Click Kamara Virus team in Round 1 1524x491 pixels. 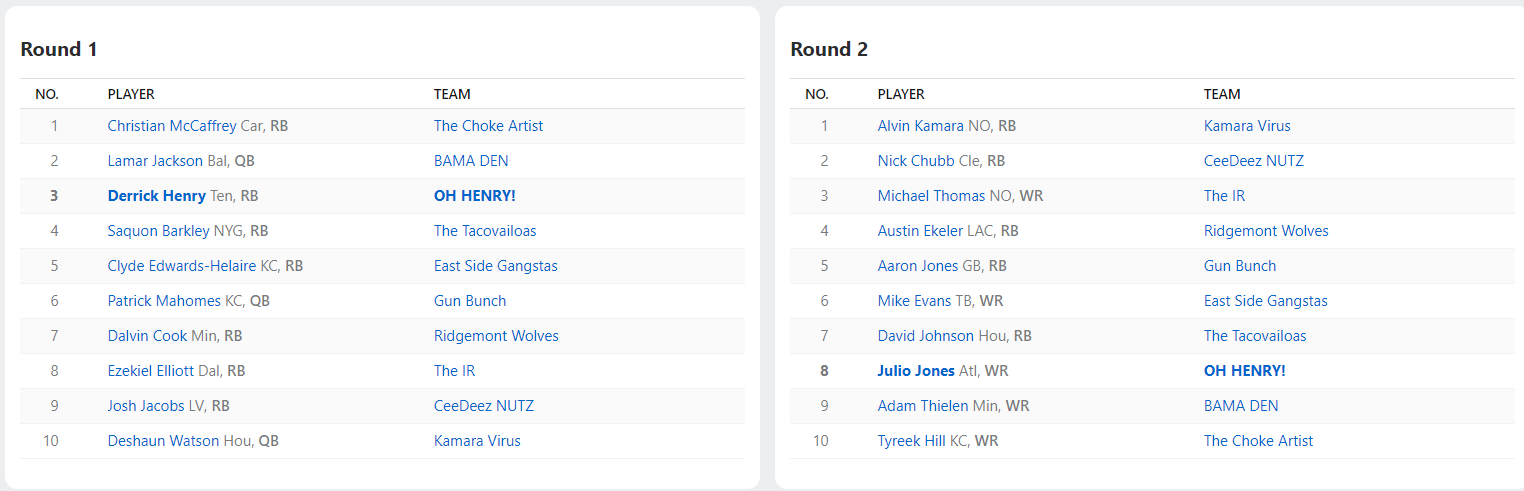click(x=477, y=441)
